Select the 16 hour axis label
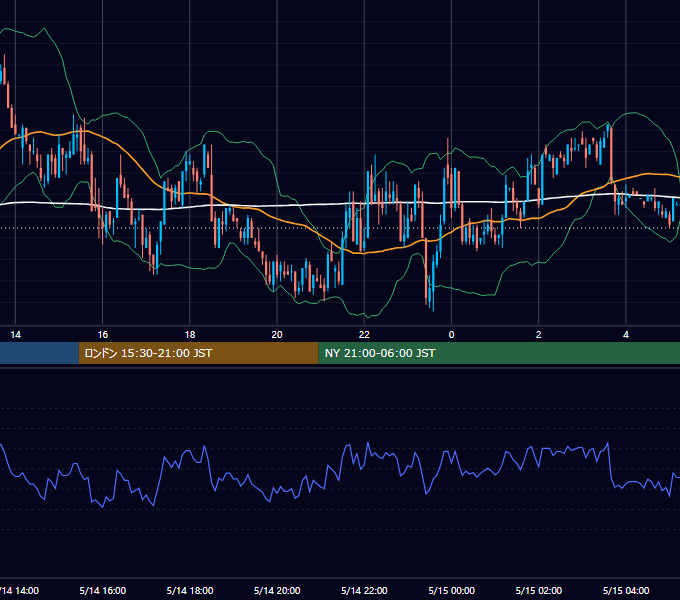 pos(102,335)
